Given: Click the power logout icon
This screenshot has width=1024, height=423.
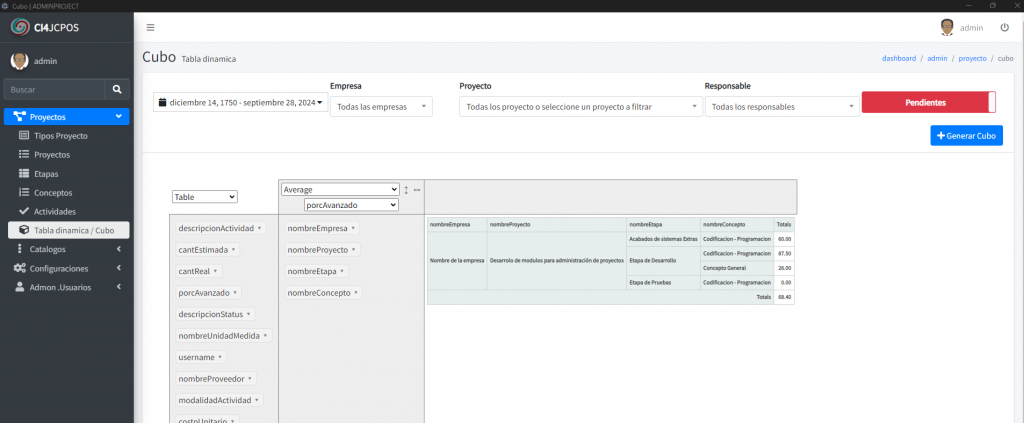Looking at the screenshot, I should tap(1004, 27).
